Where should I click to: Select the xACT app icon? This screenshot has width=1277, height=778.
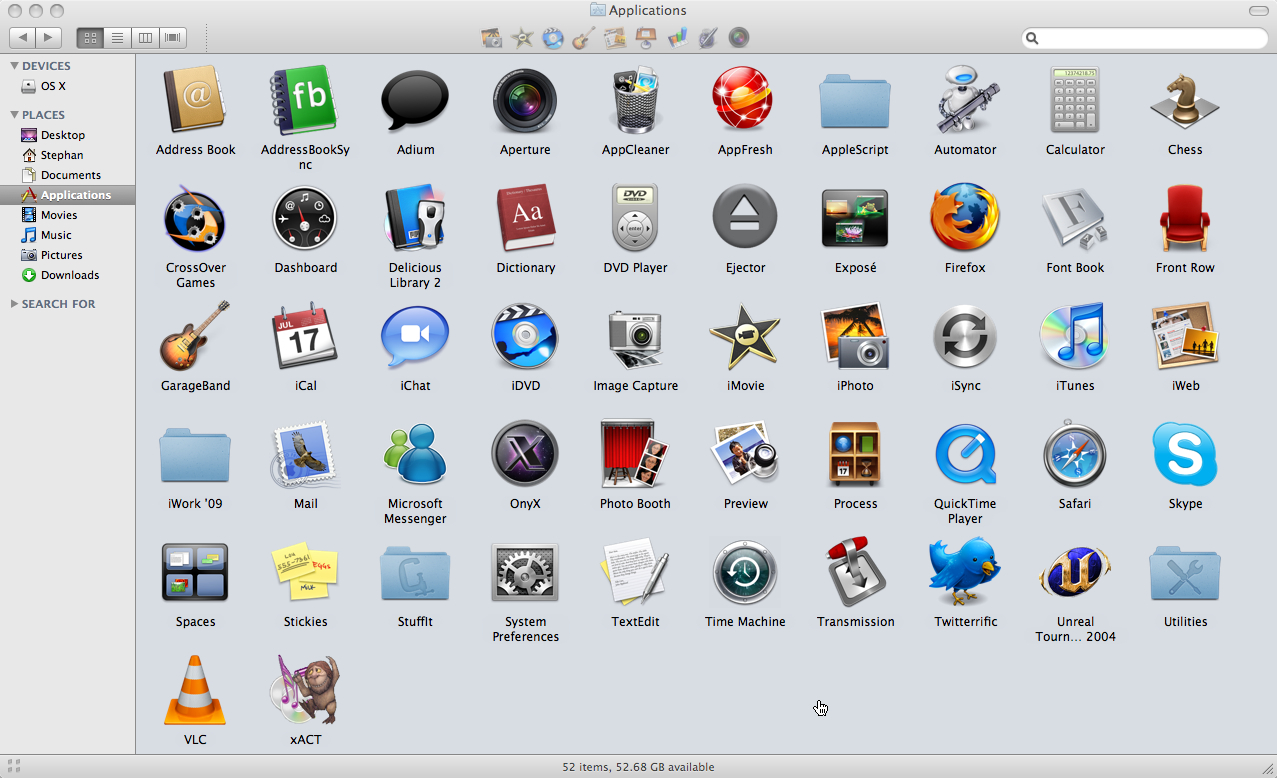[x=305, y=690]
